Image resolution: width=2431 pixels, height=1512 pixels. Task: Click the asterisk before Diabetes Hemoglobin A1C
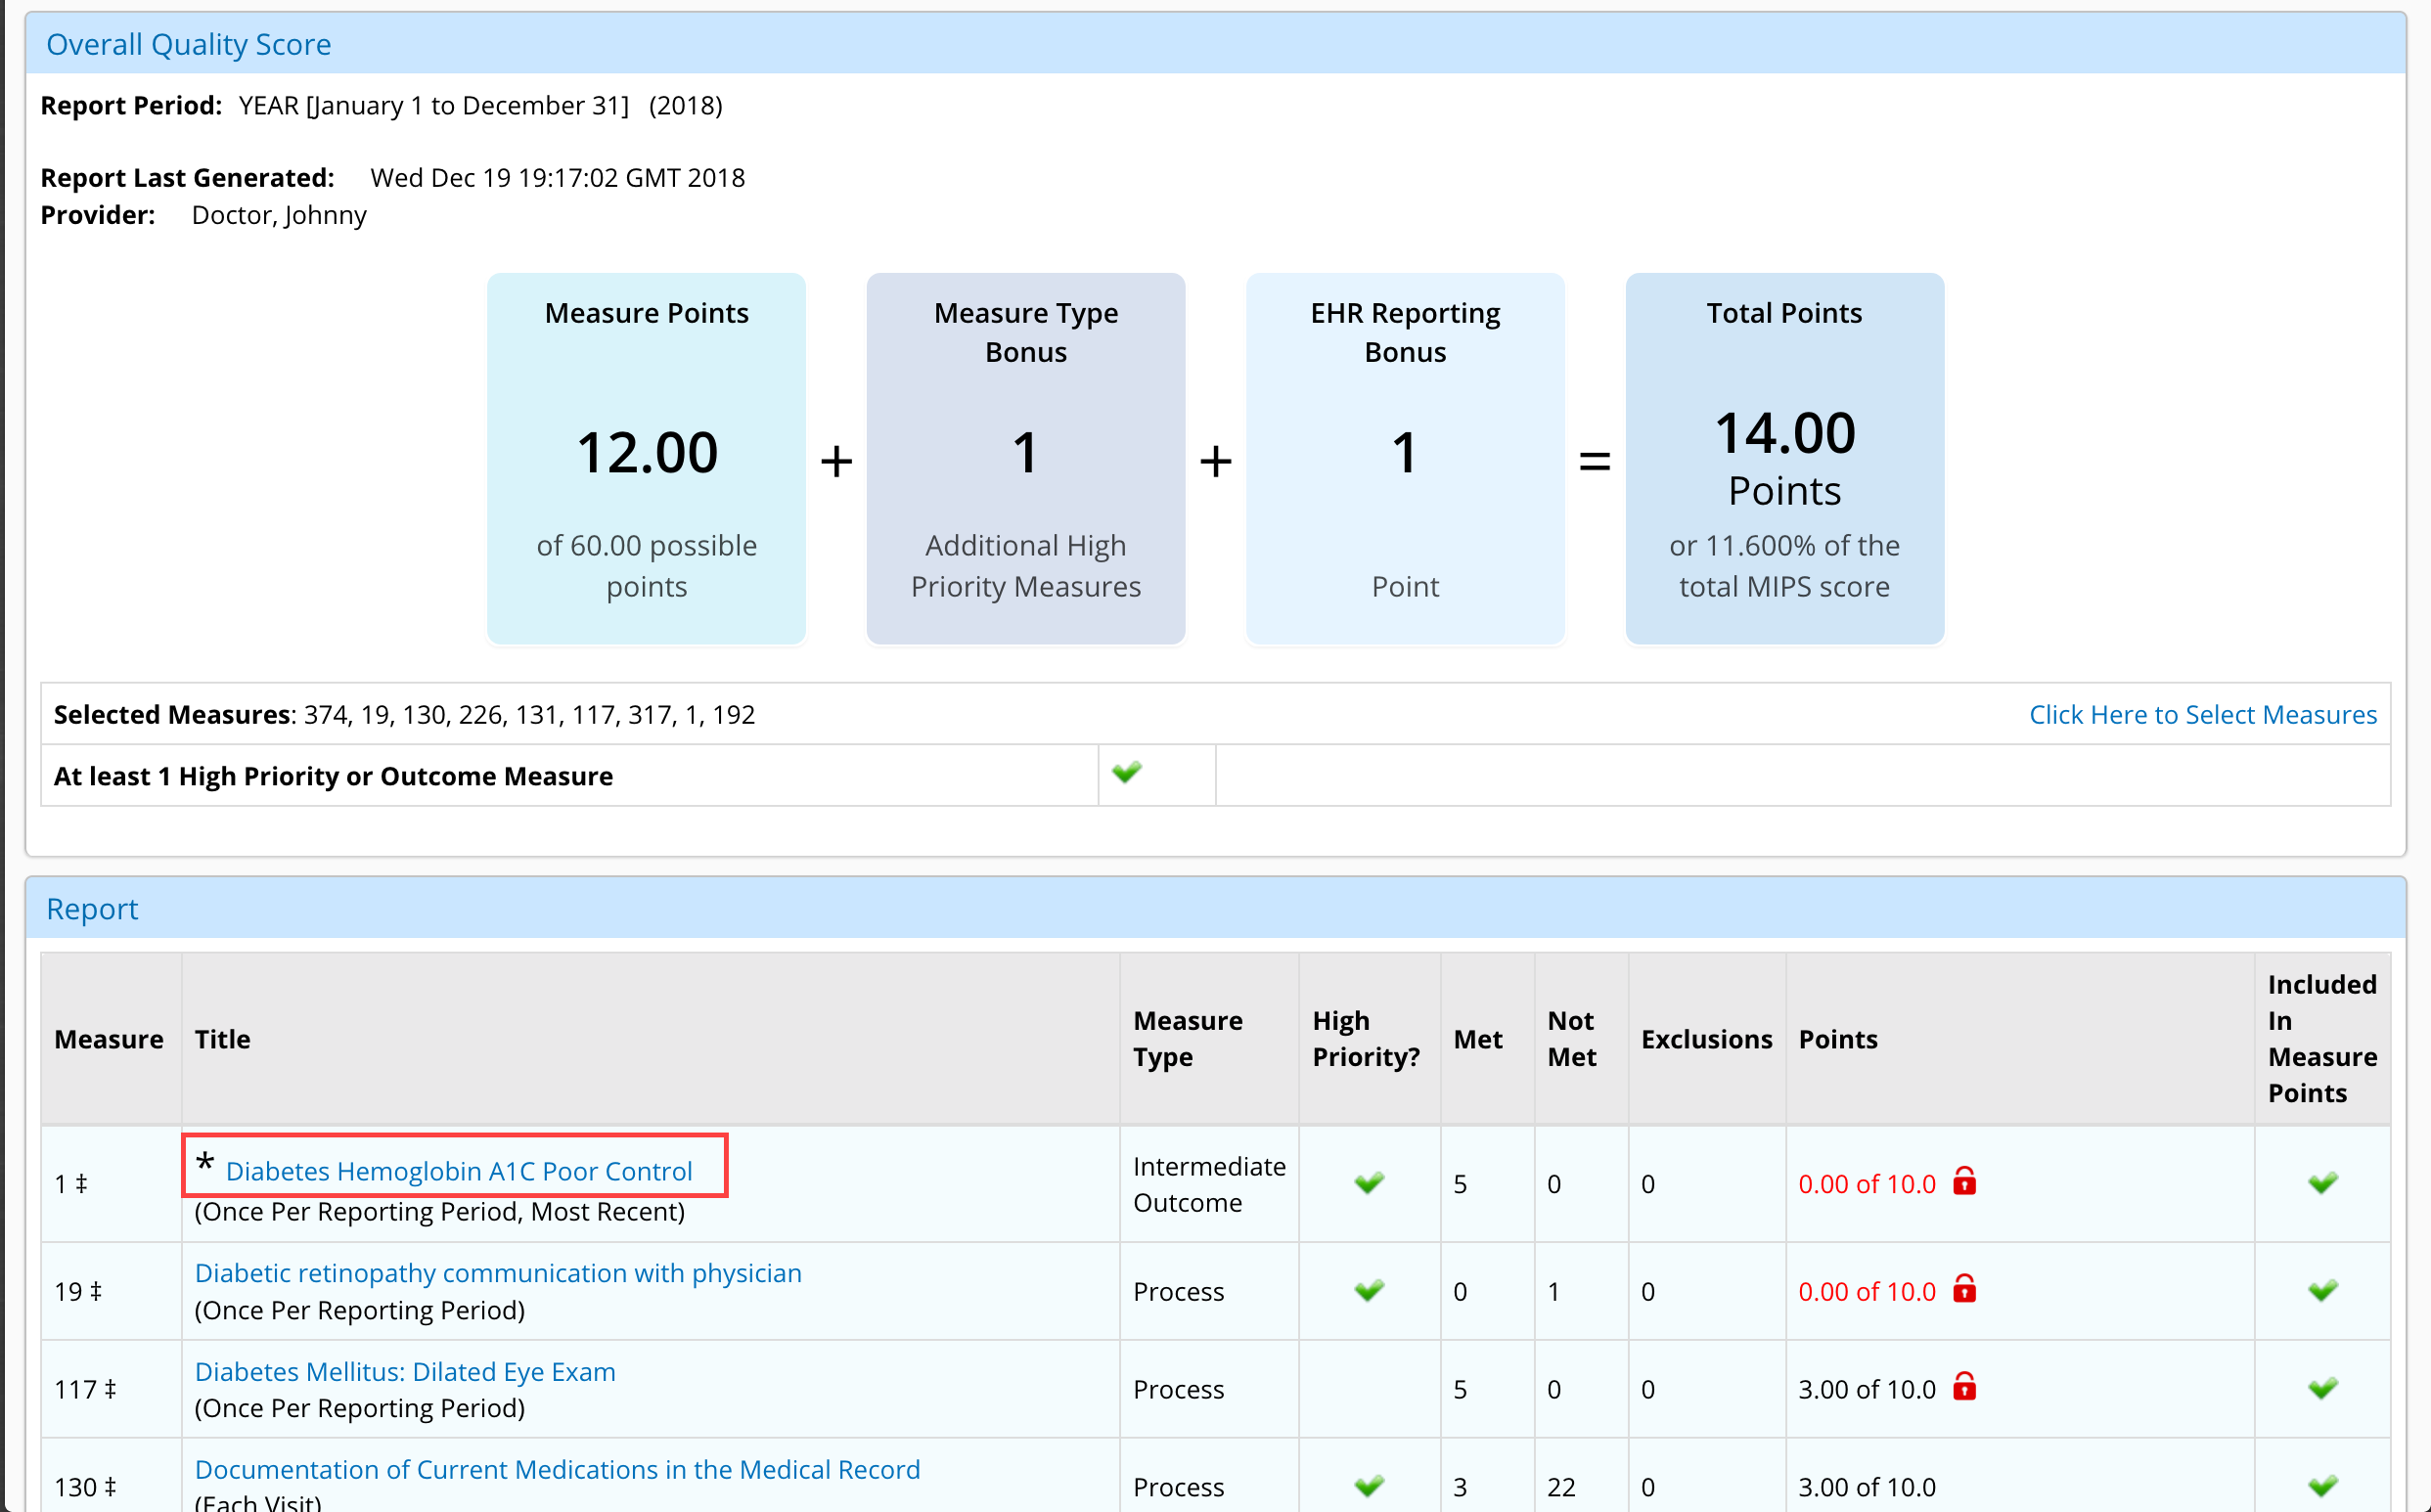[205, 1164]
